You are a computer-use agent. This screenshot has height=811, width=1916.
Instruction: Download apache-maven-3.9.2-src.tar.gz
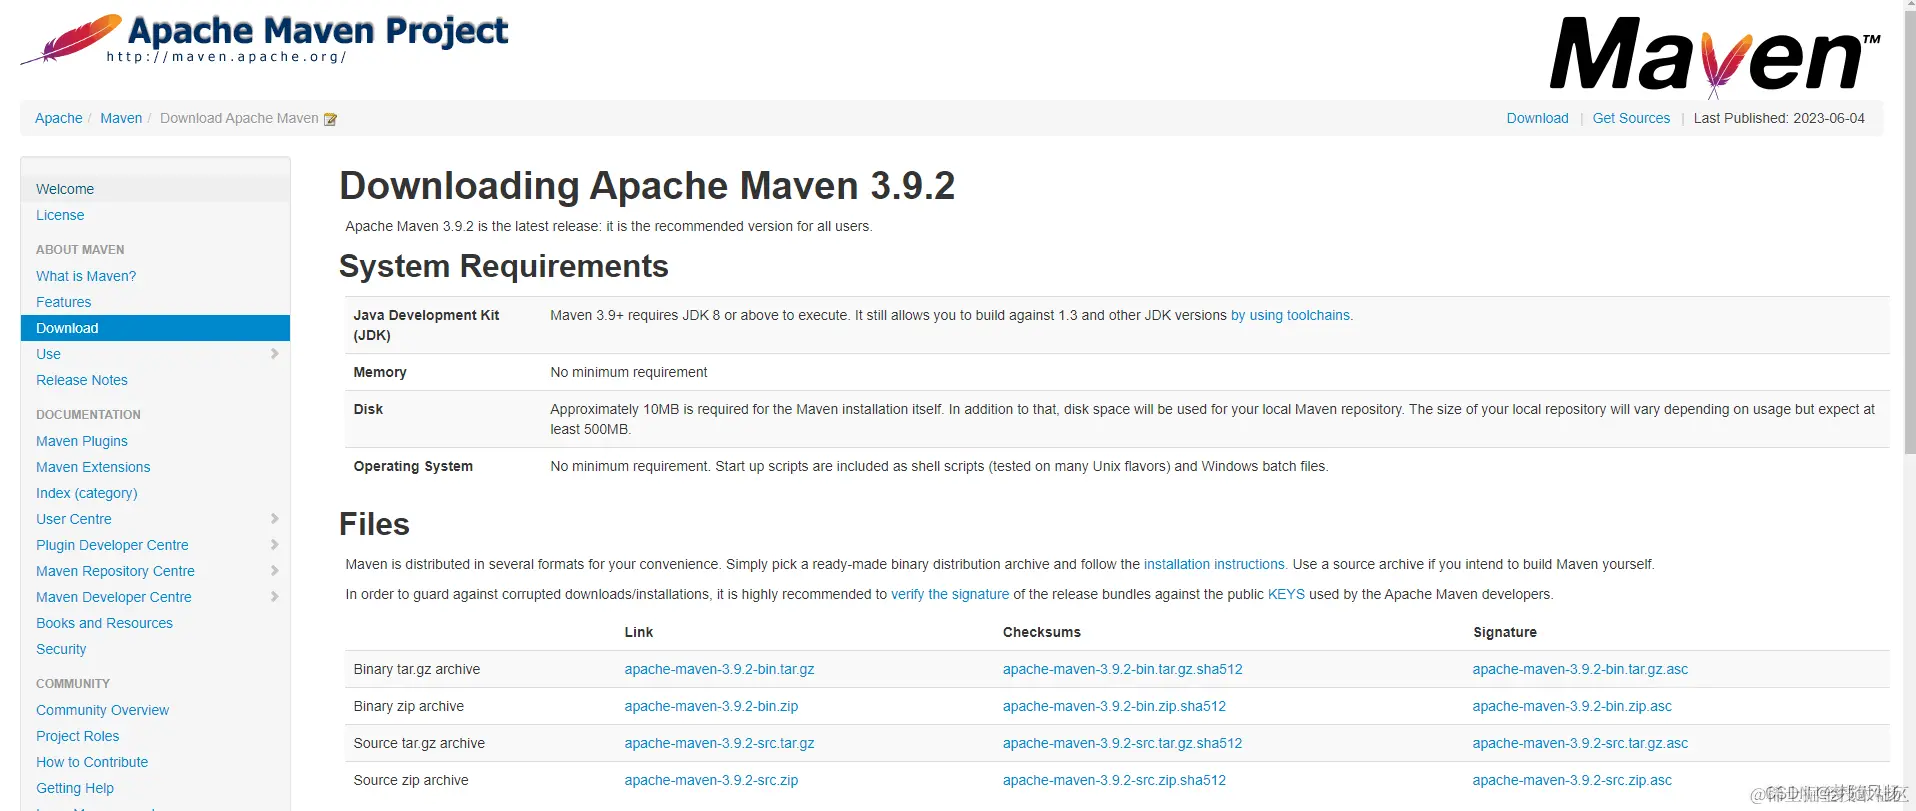click(x=719, y=743)
